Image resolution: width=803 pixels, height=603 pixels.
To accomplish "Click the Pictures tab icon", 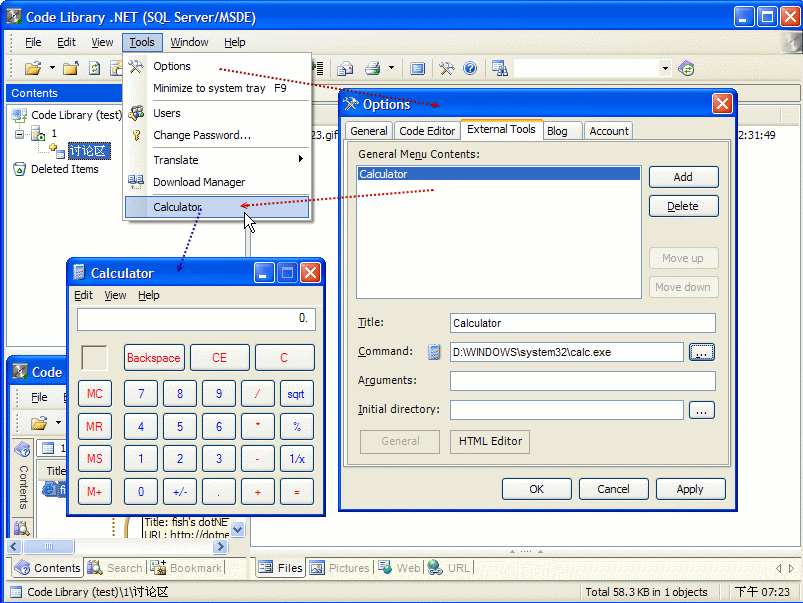I will click(x=317, y=568).
